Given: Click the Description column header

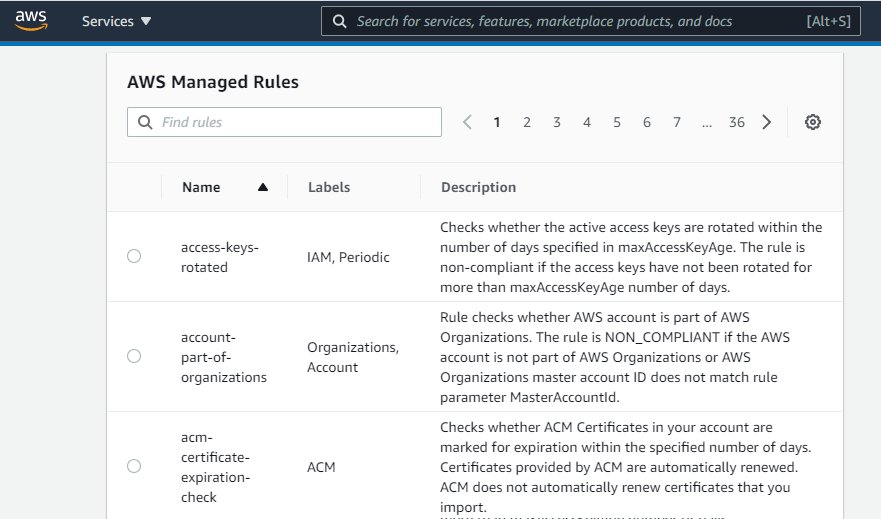Looking at the screenshot, I should [x=478, y=187].
